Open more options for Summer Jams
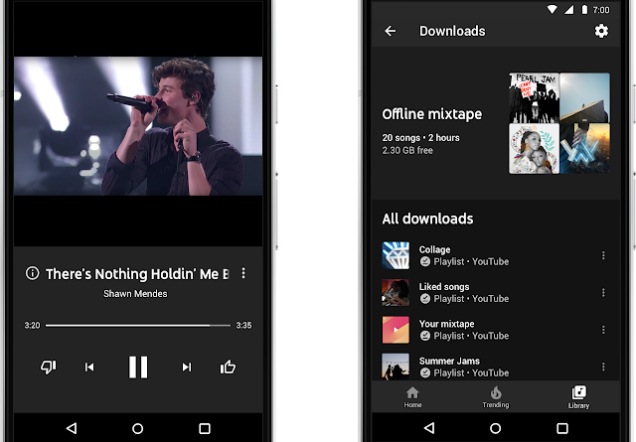This screenshot has height=442, width=636. click(x=603, y=367)
